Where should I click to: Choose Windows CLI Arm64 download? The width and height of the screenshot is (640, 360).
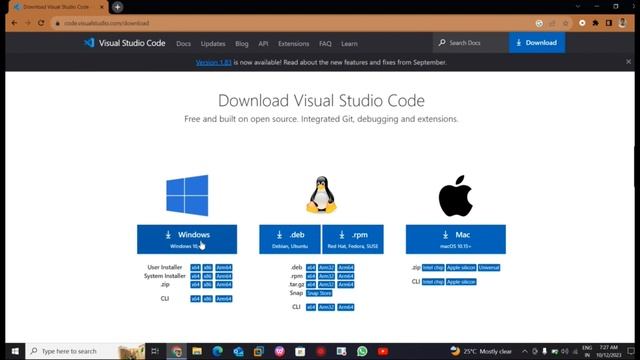(224, 299)
